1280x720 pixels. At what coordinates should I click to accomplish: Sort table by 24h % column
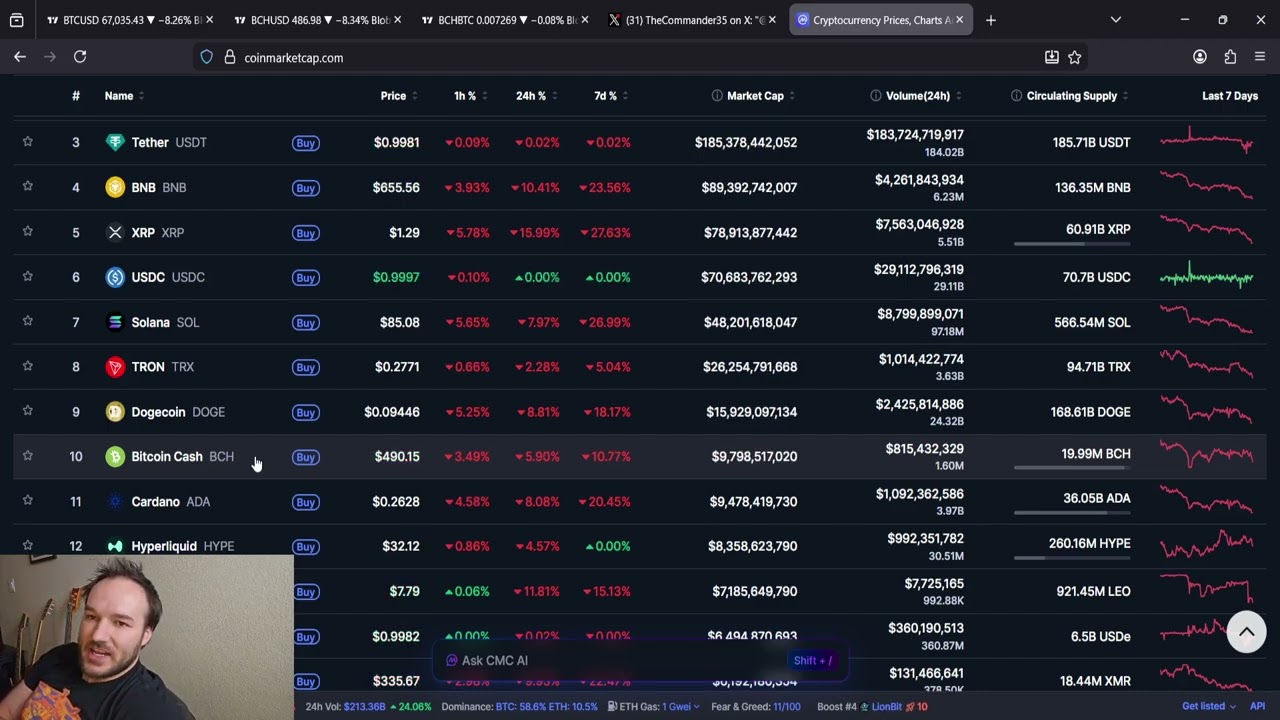[x=536, y=96]
